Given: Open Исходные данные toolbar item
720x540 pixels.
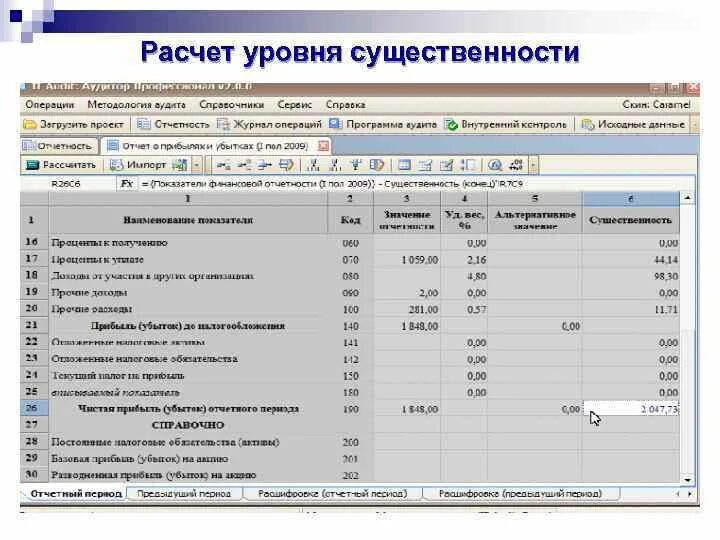Looking at the screenshot, I should (633, 124).
